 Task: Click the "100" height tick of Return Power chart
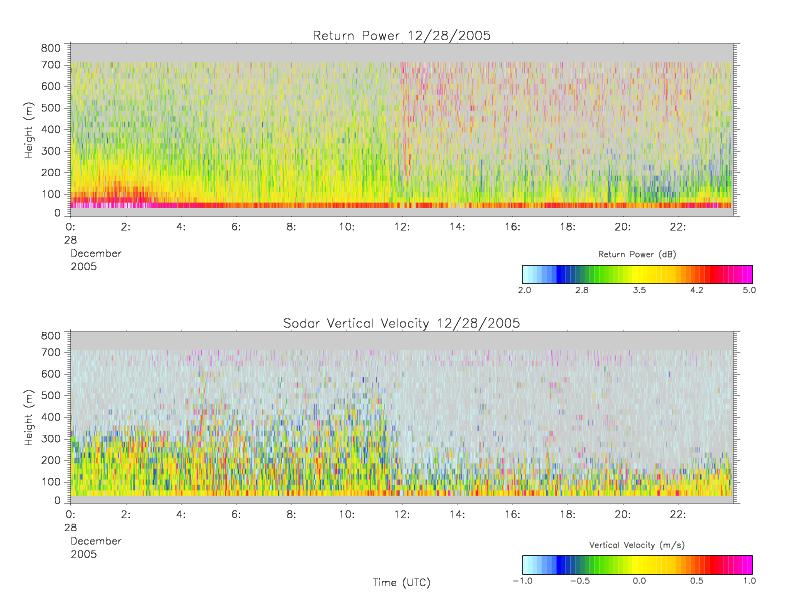pos(50,194)
